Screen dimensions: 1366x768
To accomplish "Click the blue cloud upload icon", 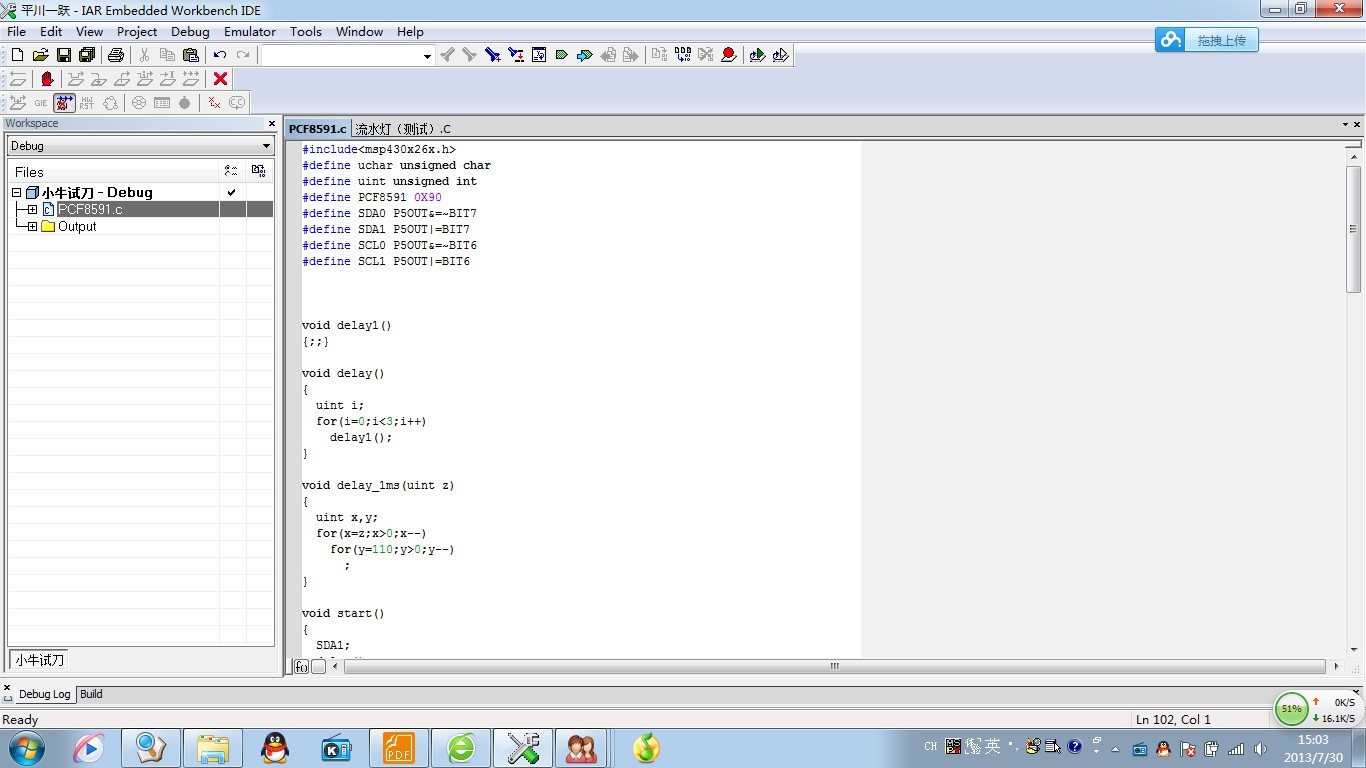I will pos(1170,40).
